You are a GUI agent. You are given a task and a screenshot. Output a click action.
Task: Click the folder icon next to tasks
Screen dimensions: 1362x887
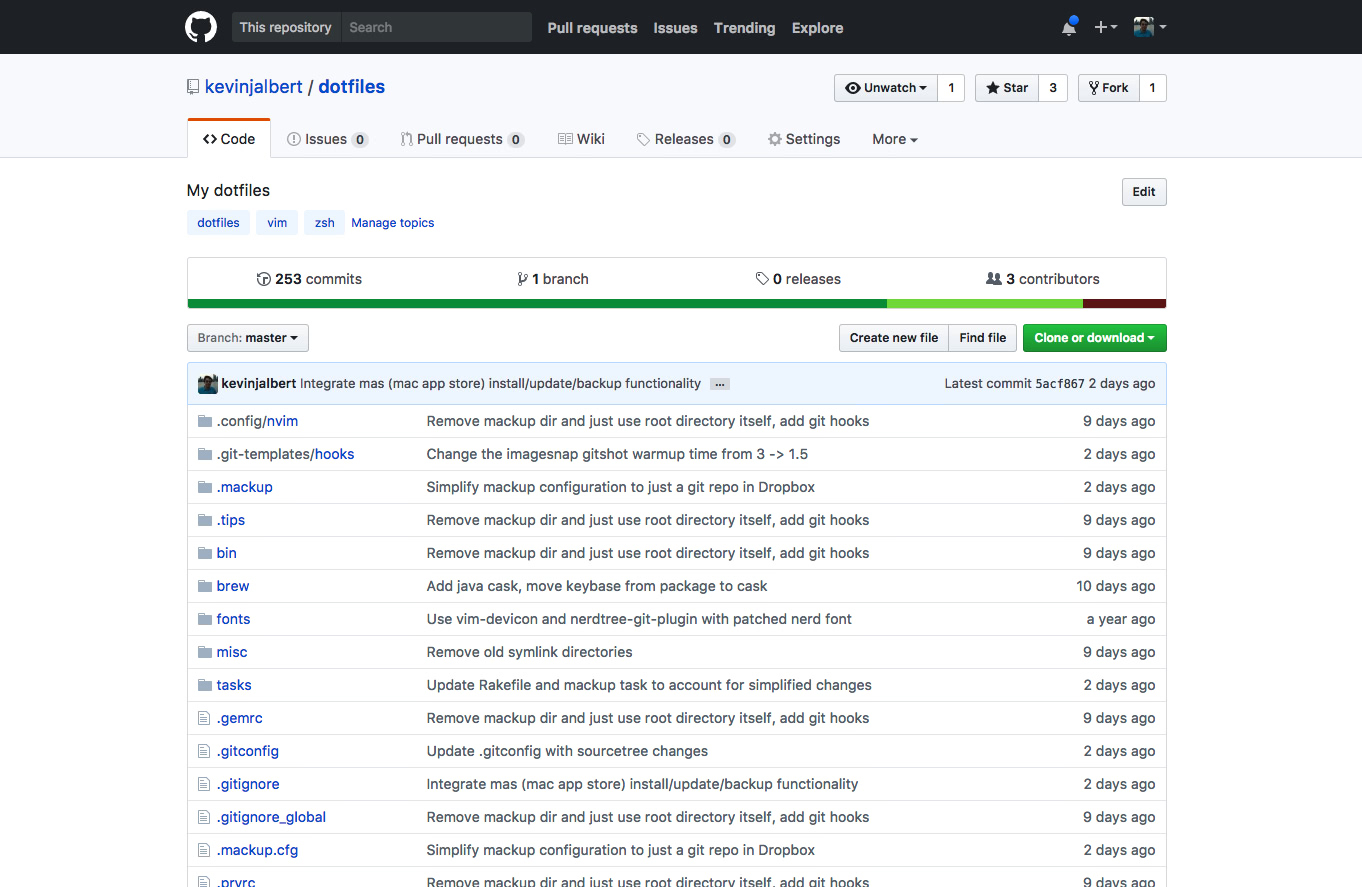(x=205, y=685)
